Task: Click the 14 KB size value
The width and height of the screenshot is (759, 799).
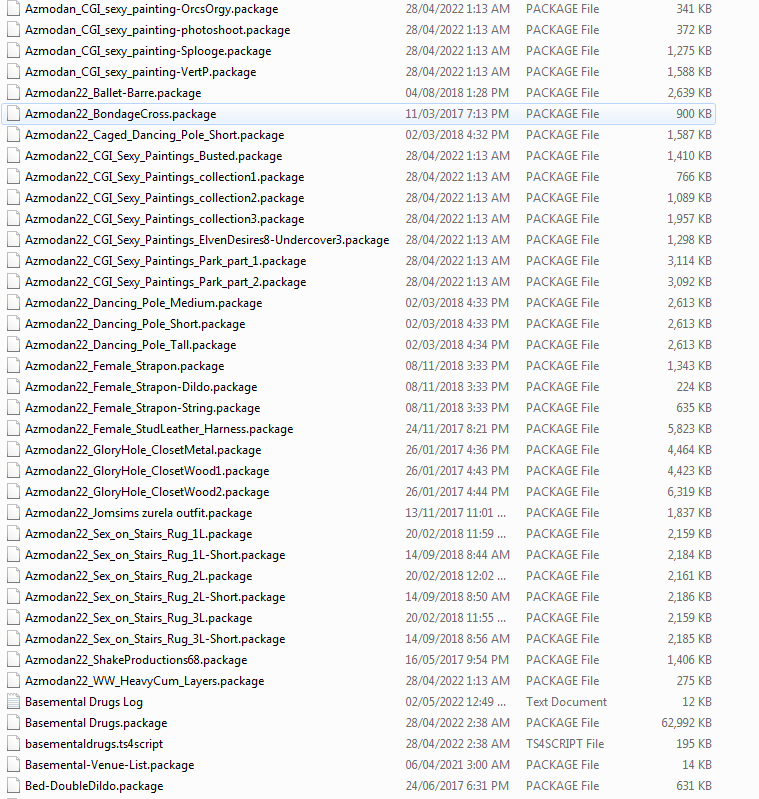Action: click(697, 764)
